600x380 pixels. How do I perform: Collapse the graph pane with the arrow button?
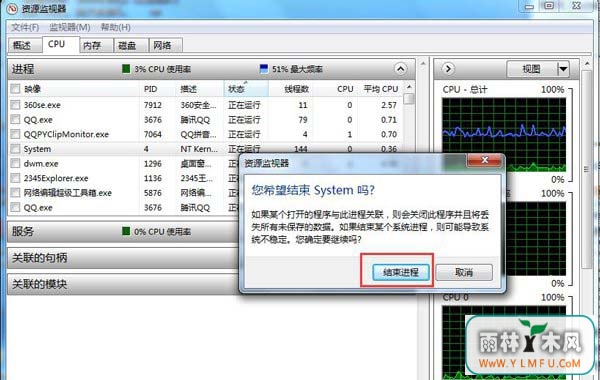coord(448,69)
